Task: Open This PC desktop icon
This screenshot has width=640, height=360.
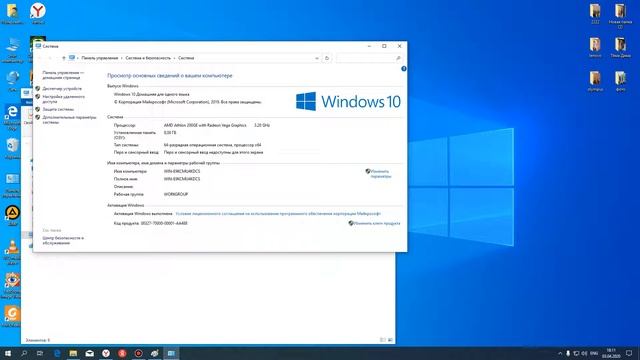Action: (x=12, y=50)
